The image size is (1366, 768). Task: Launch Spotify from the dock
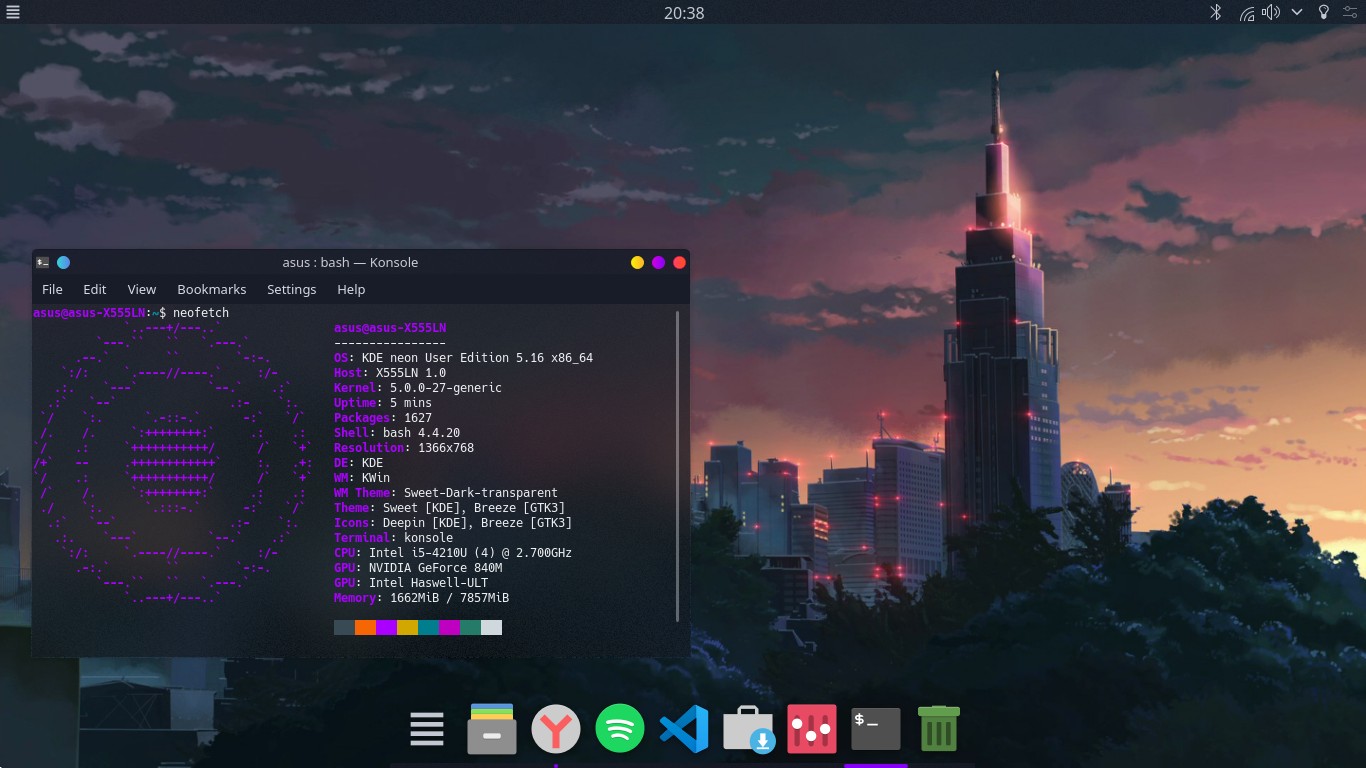(x=620, y=728)
